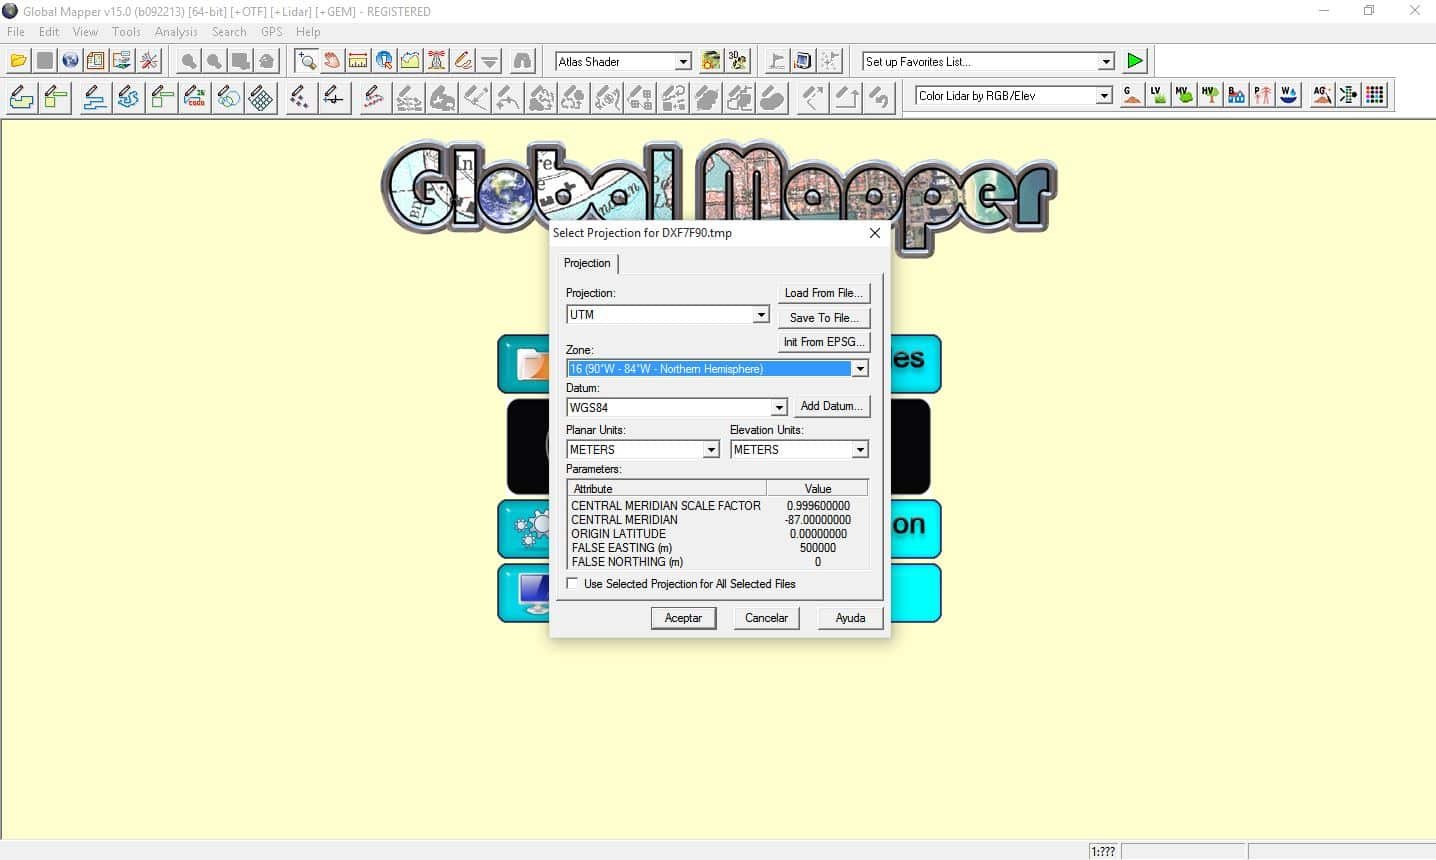Select the Digitizer pencil tool

tap(463, 61)
